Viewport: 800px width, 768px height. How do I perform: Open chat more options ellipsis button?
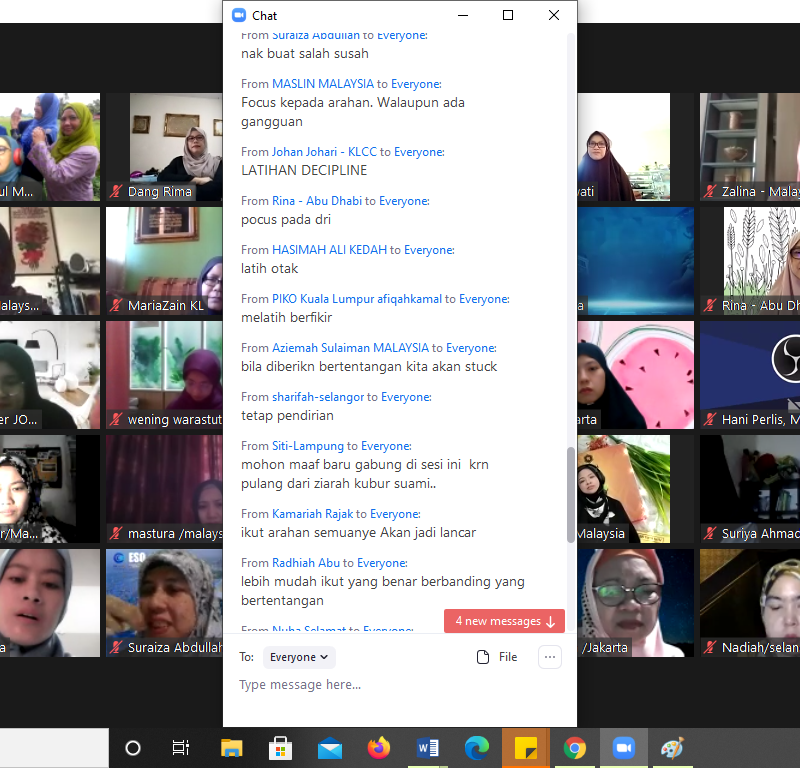[549, 657]
